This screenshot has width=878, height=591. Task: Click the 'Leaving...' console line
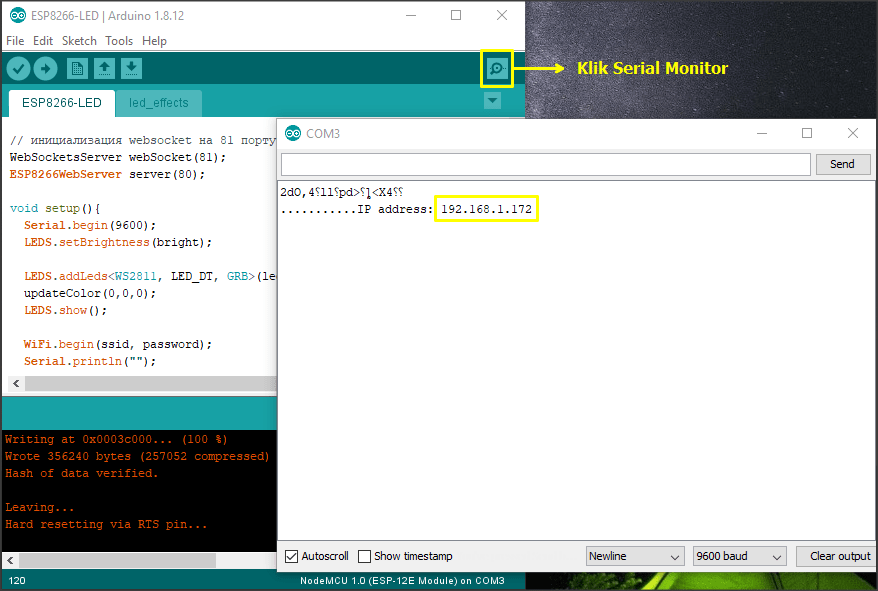click(x=39, y=507)
